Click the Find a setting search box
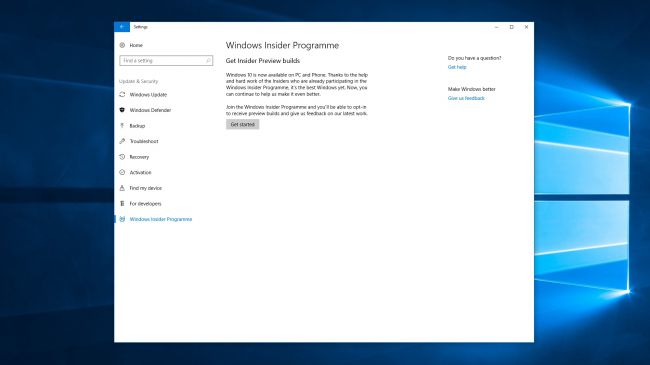The image size is (650, 365). 166,61
